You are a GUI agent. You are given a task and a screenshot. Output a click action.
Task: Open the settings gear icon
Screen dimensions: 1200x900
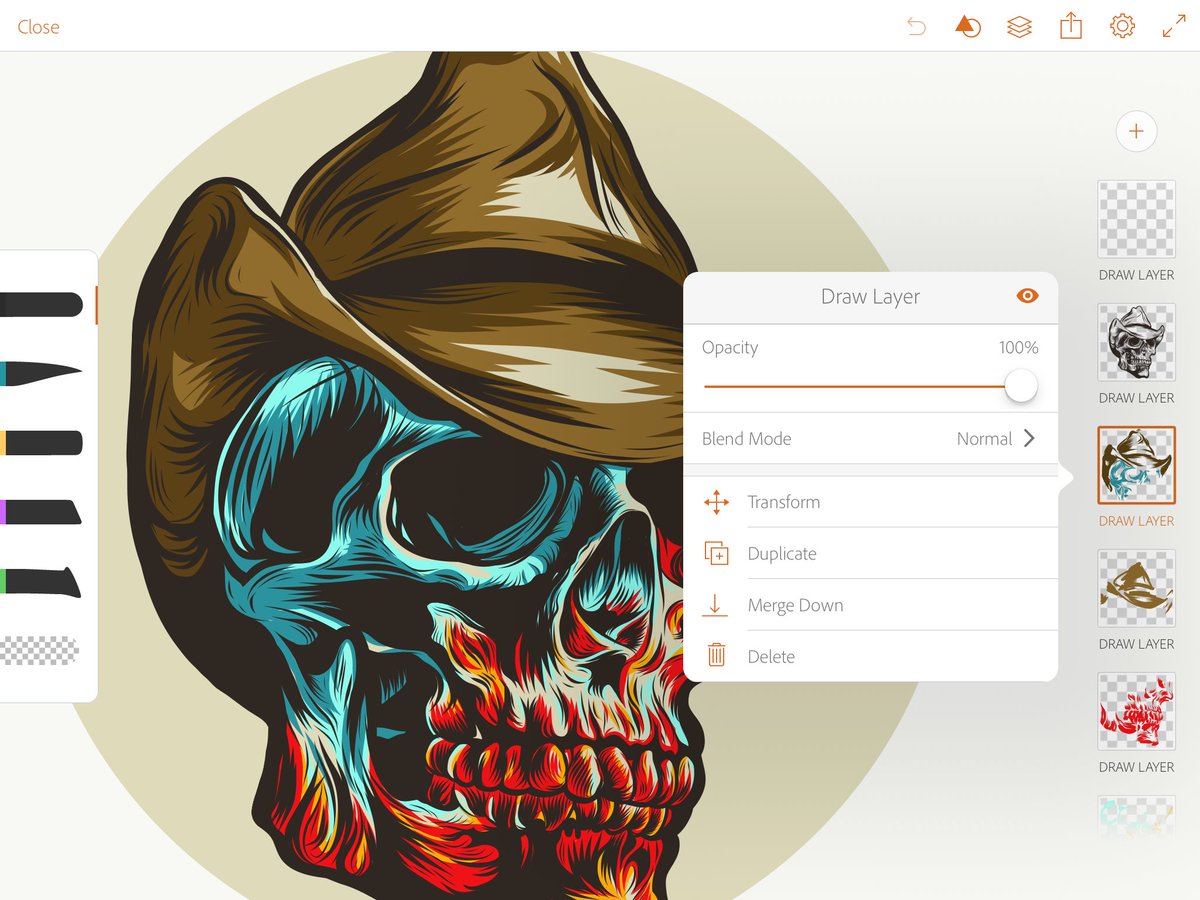[1122, 27]
